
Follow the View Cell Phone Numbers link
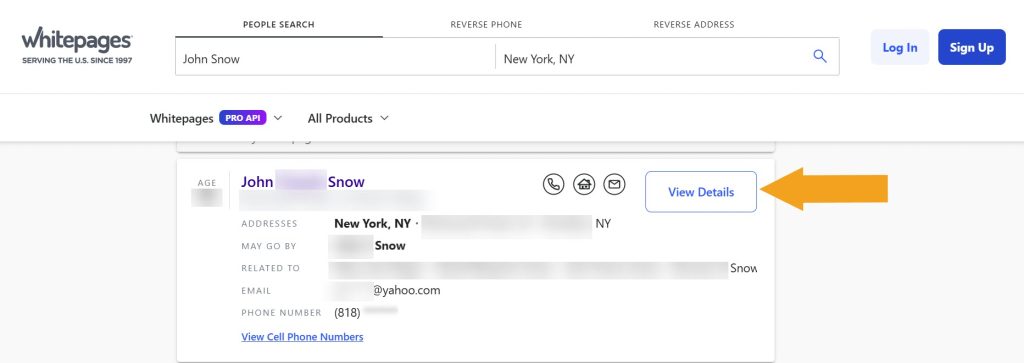[302, 337]
